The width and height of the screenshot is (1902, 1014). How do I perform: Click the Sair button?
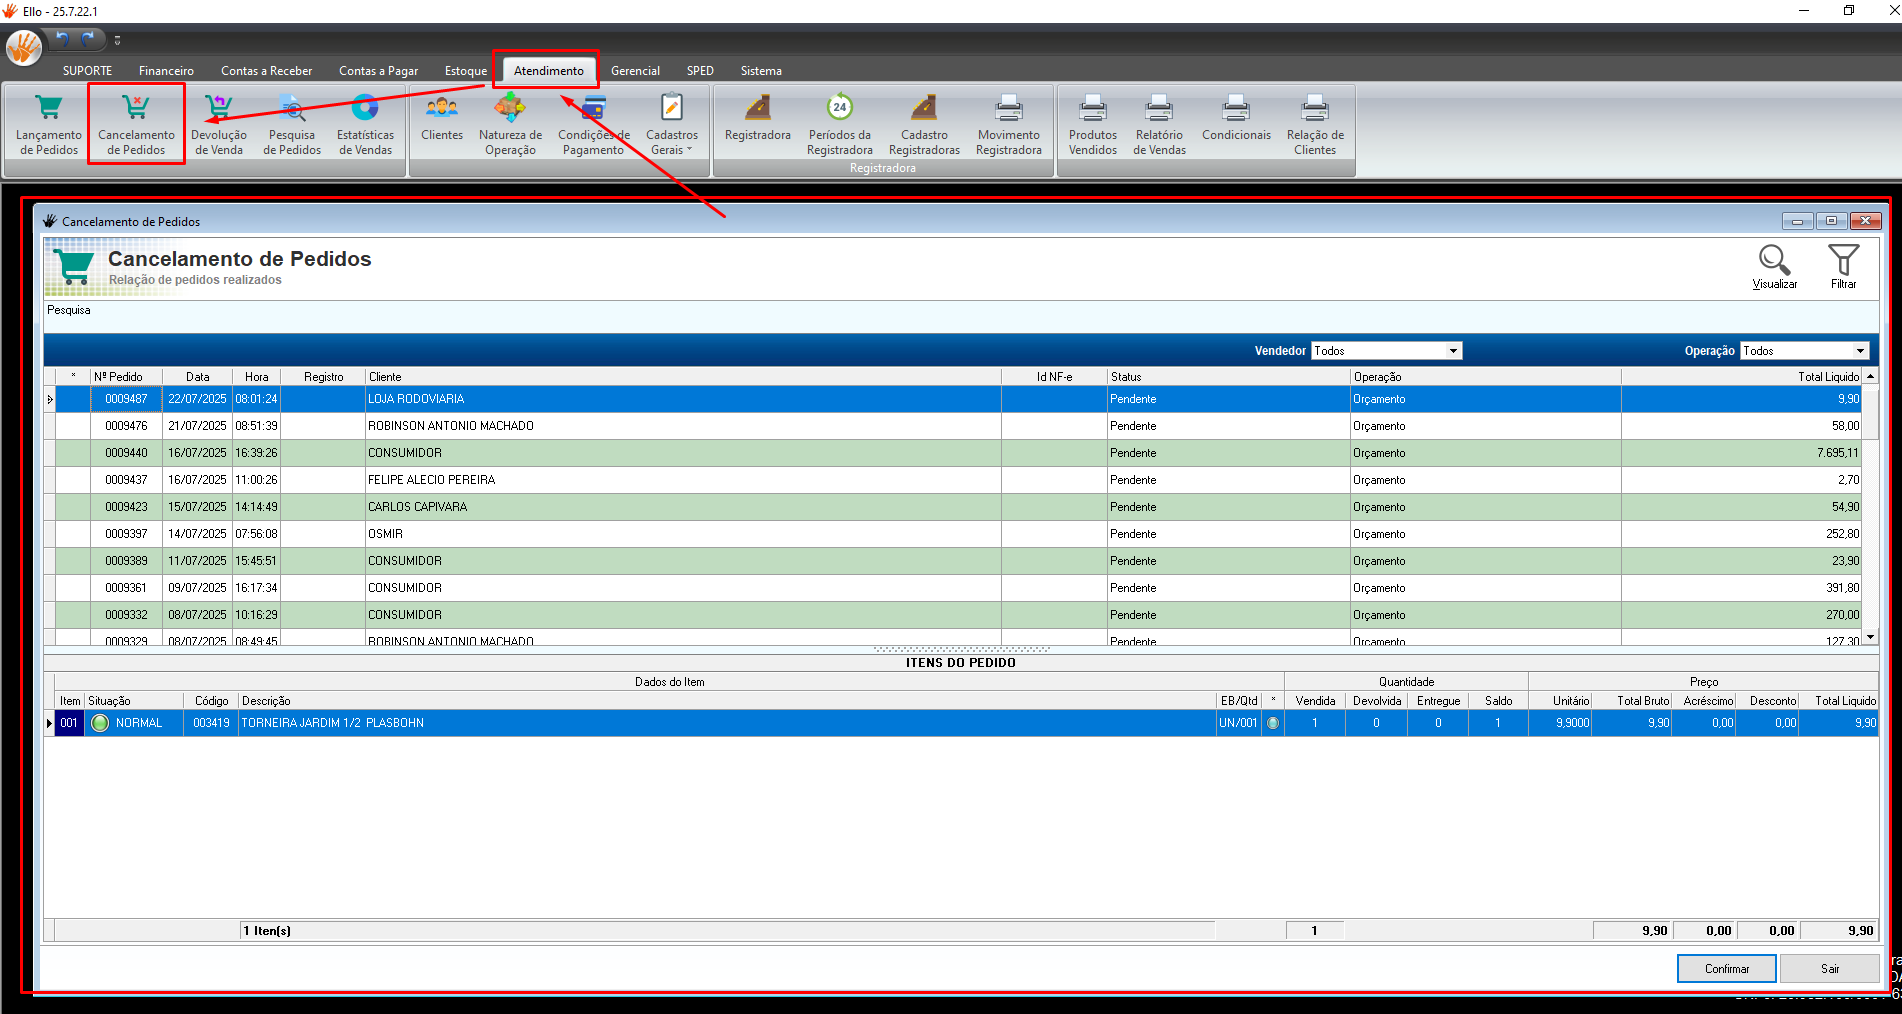click(x=1830, y=969)
